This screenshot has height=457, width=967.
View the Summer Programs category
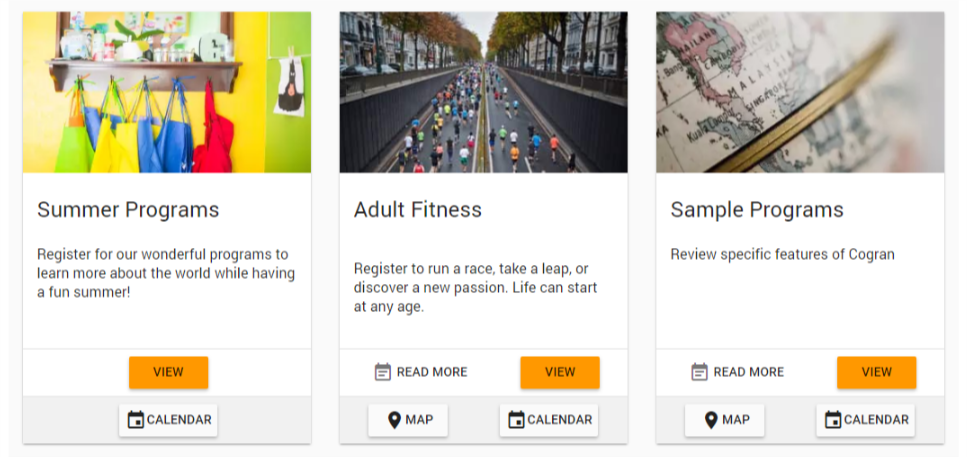[168, 372]
